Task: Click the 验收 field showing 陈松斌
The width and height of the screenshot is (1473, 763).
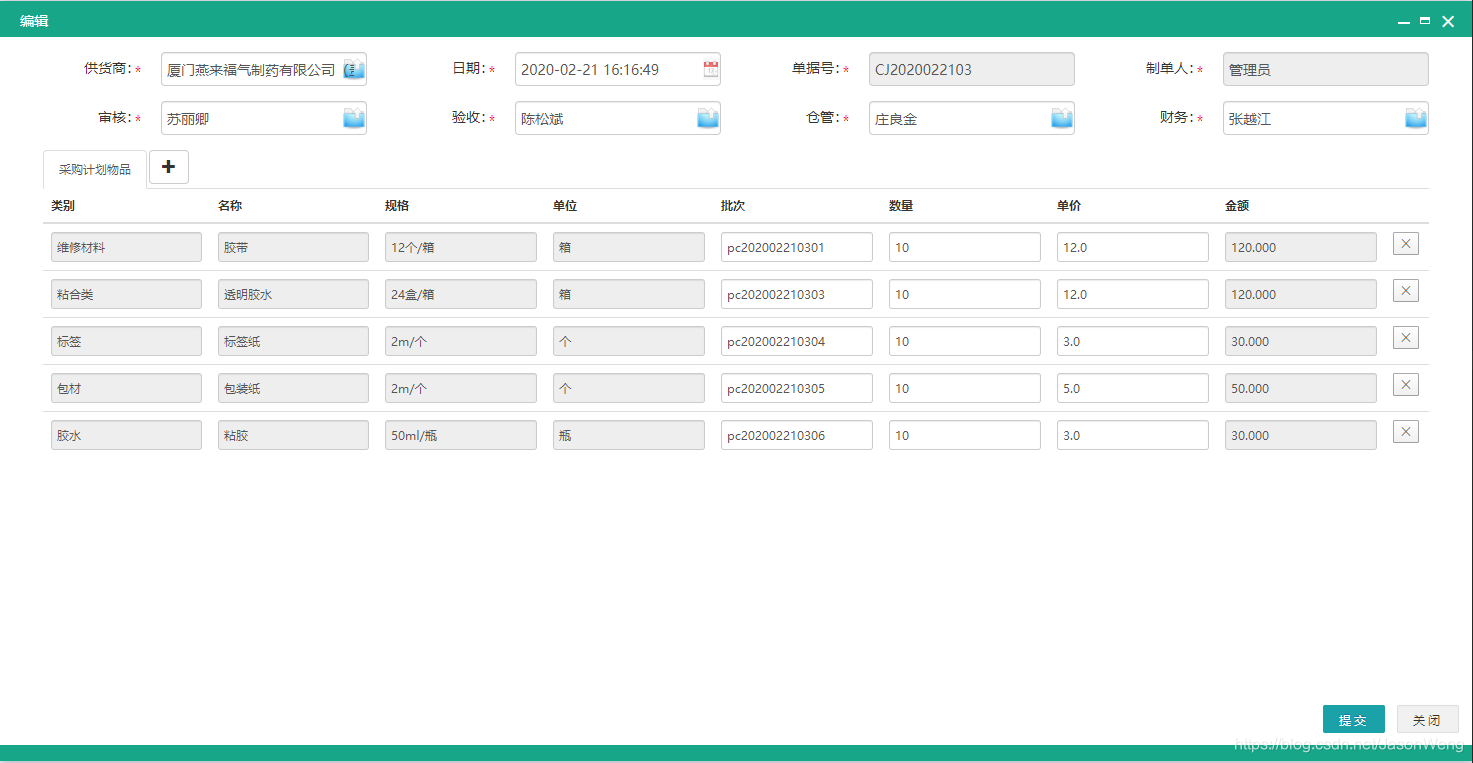Action: (618, 118)
